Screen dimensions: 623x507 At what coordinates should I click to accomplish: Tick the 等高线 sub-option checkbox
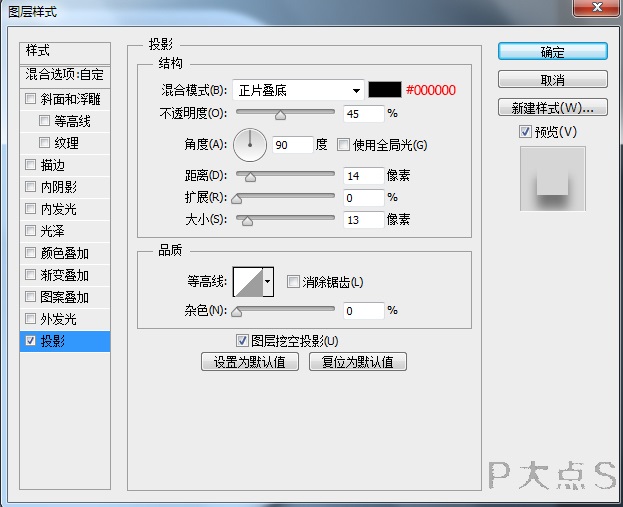click(44, 120)
